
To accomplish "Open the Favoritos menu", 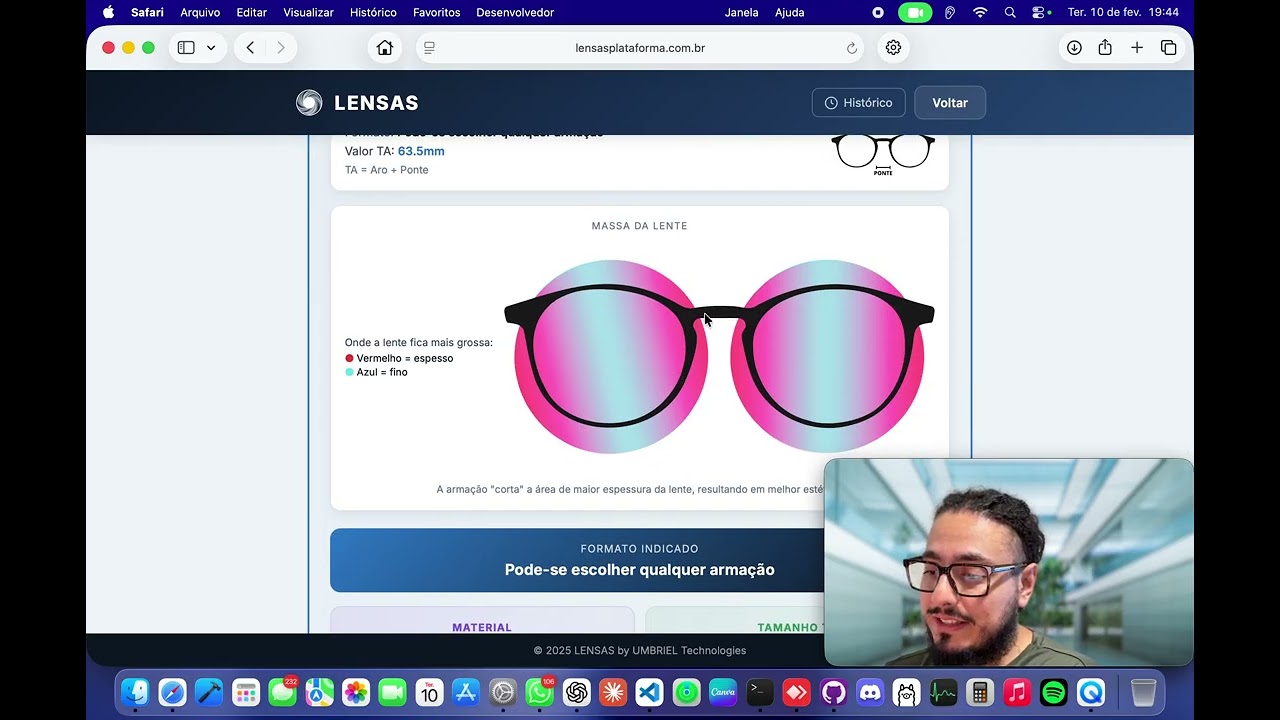I will pos(437,12).
